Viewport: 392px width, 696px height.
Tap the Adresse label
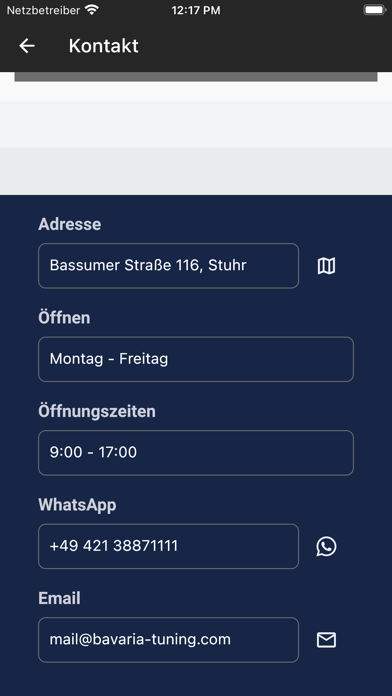point(70,224)
